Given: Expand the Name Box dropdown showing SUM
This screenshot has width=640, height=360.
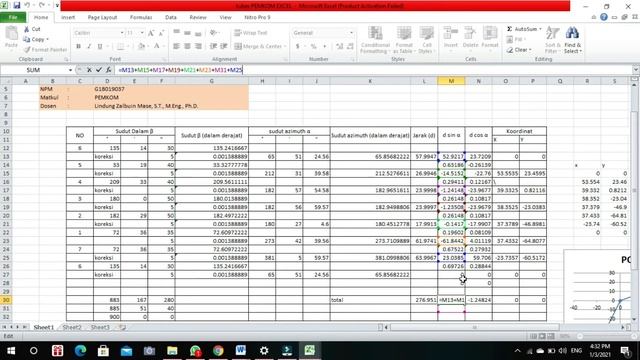Looking at the screenshot, I should pos(70,70).
